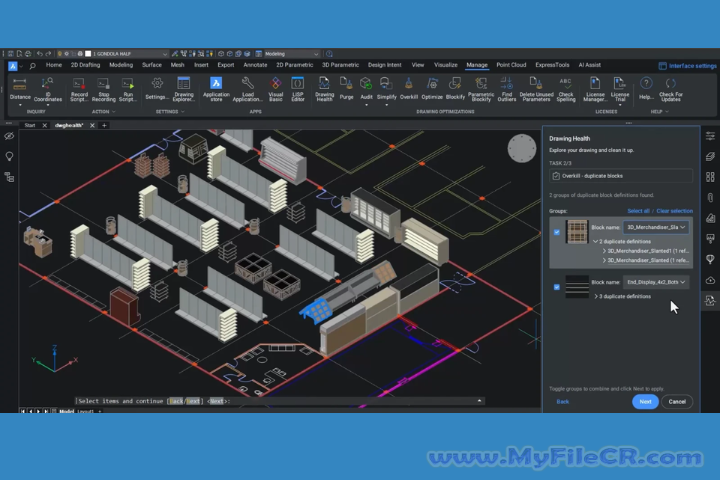The image size is (720, 480).
Task: Open Drawing Explorer
Action: click(x=184, y=89)
